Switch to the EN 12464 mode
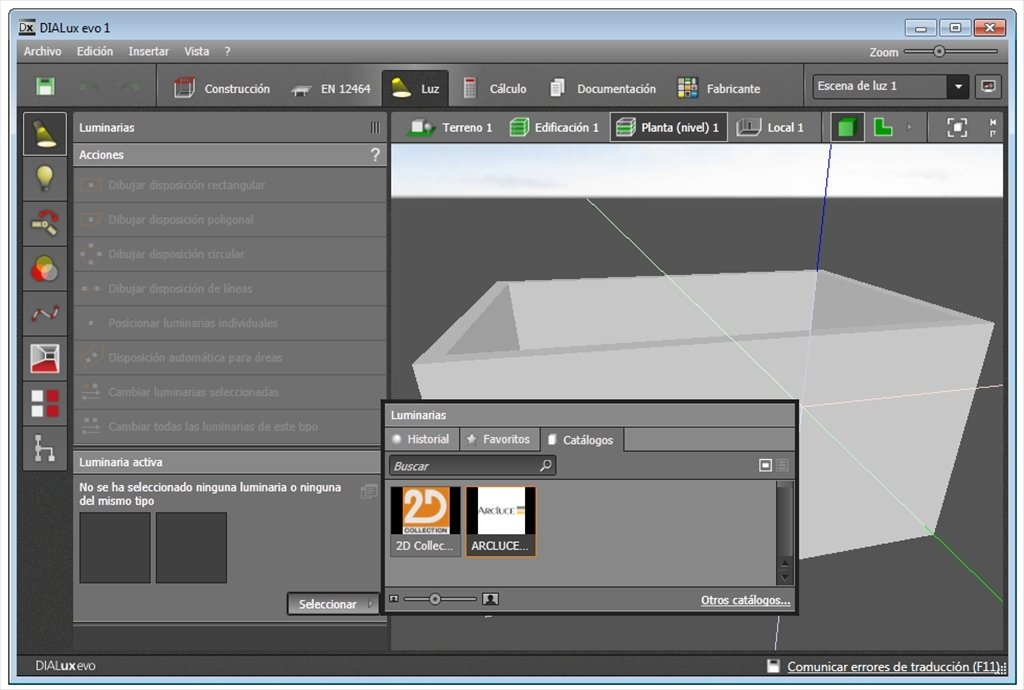 pyautogui.click(x=331, y=88)
